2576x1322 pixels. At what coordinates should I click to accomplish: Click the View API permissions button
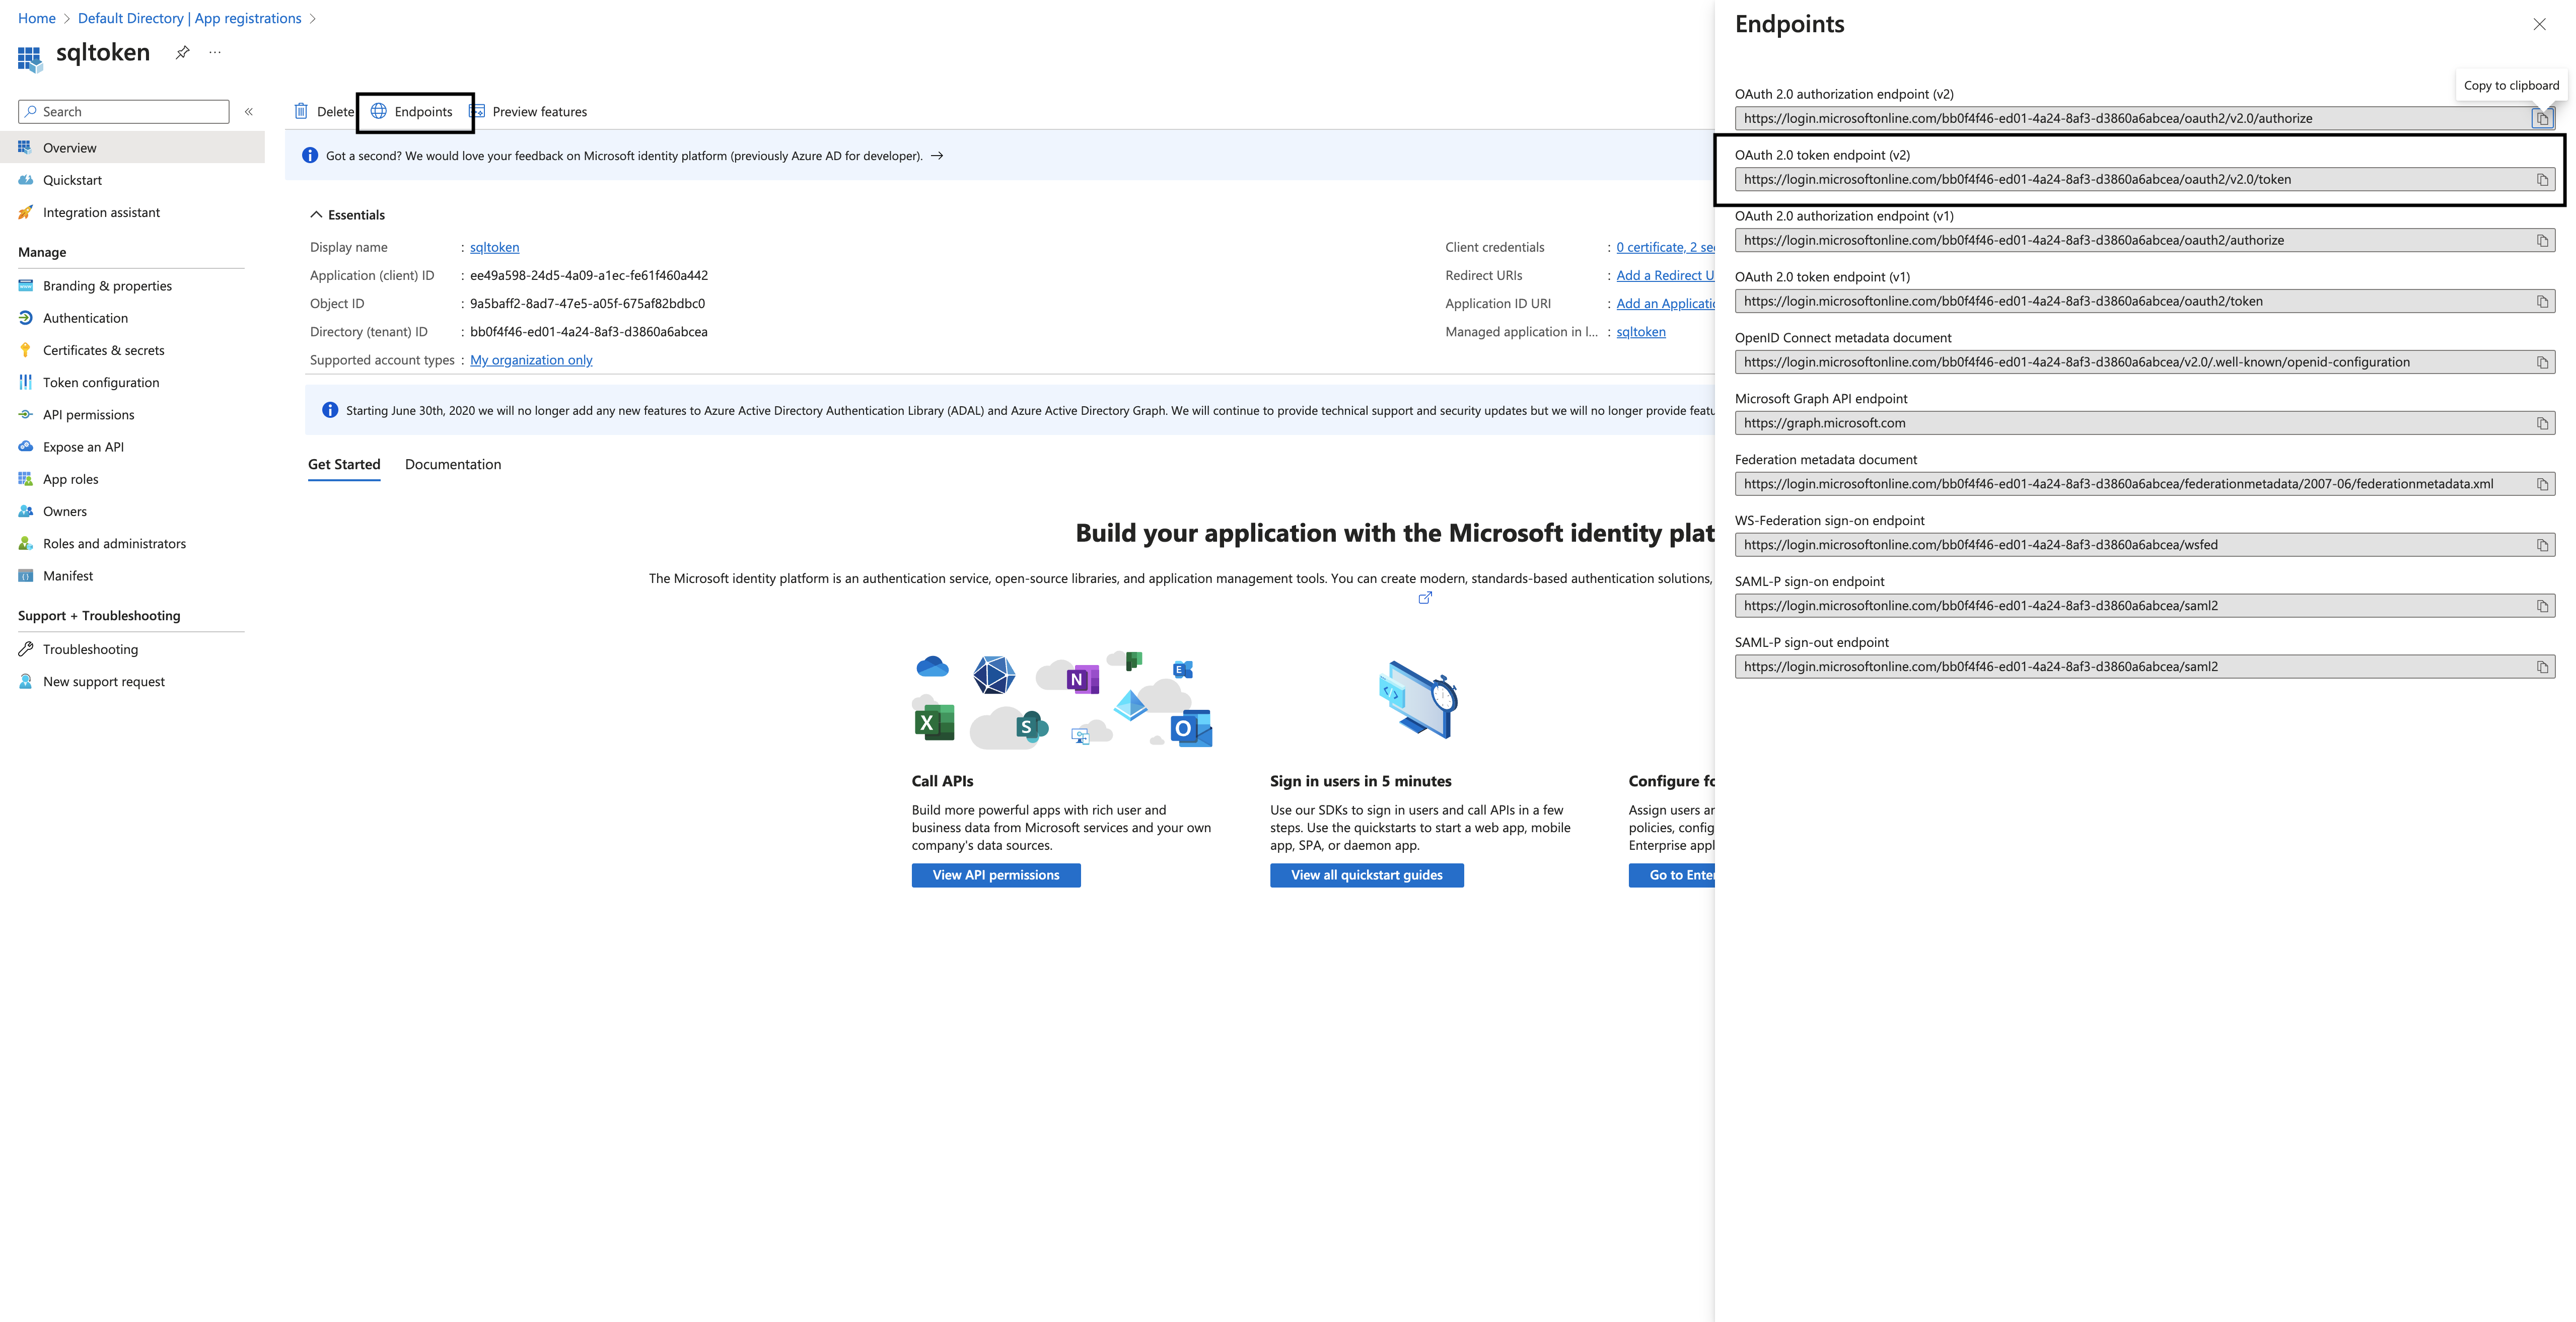tap(995, 874)
